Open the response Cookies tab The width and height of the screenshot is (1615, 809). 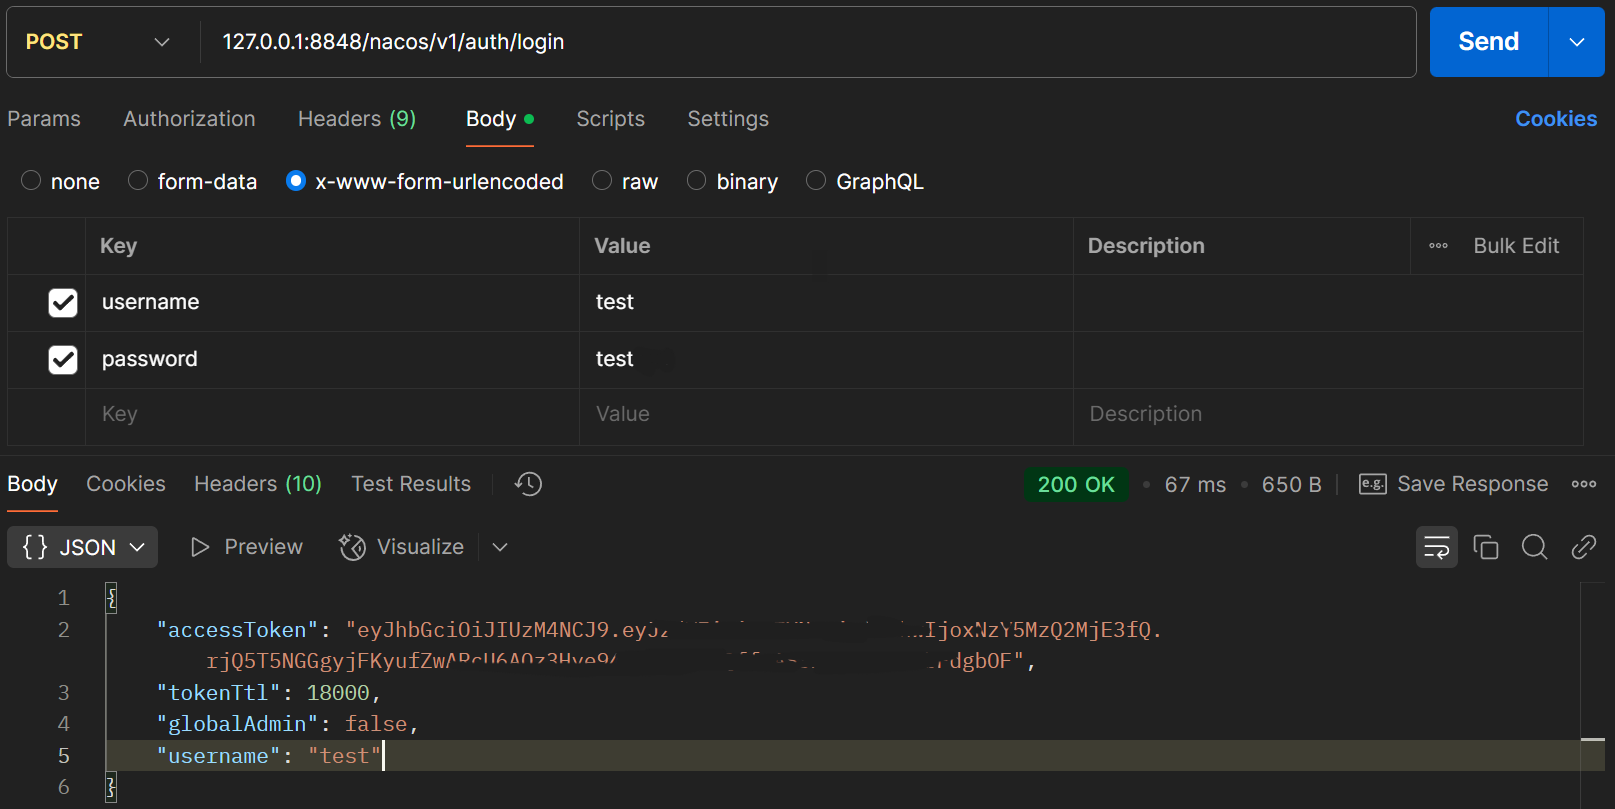[126, 484]
